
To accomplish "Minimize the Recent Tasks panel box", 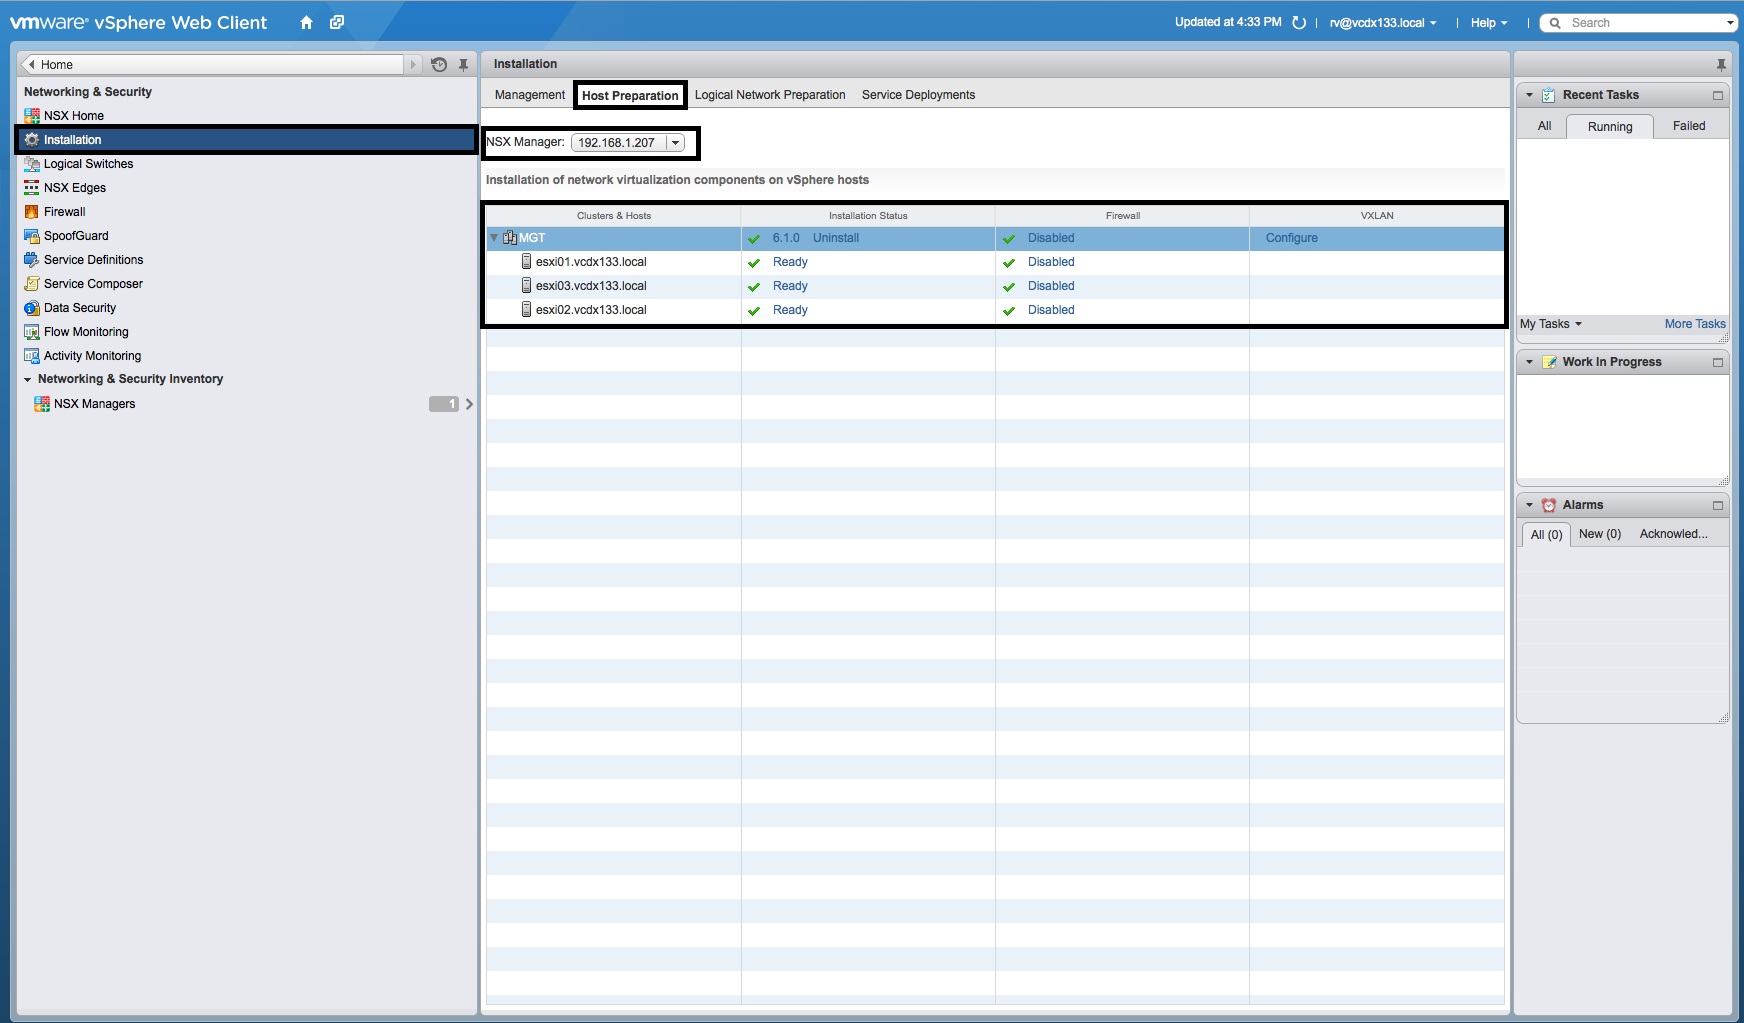I will click(x=1718, y=96).
